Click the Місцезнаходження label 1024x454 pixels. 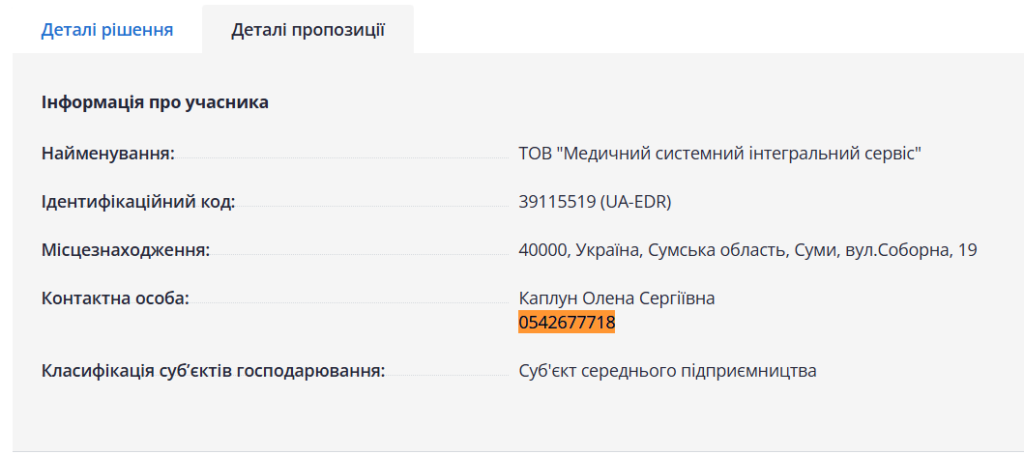point(126,250)
